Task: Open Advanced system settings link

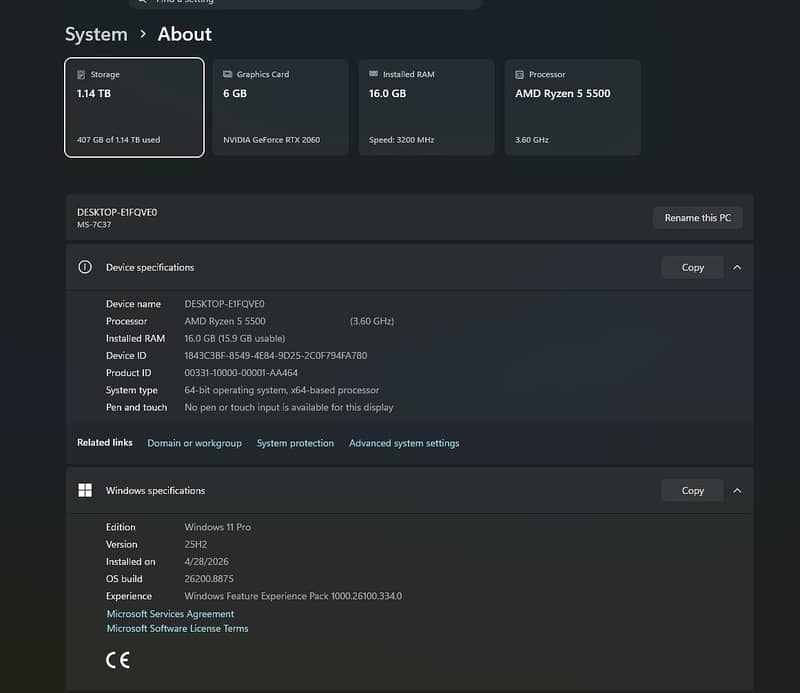Action: click(x=404, y=443)
